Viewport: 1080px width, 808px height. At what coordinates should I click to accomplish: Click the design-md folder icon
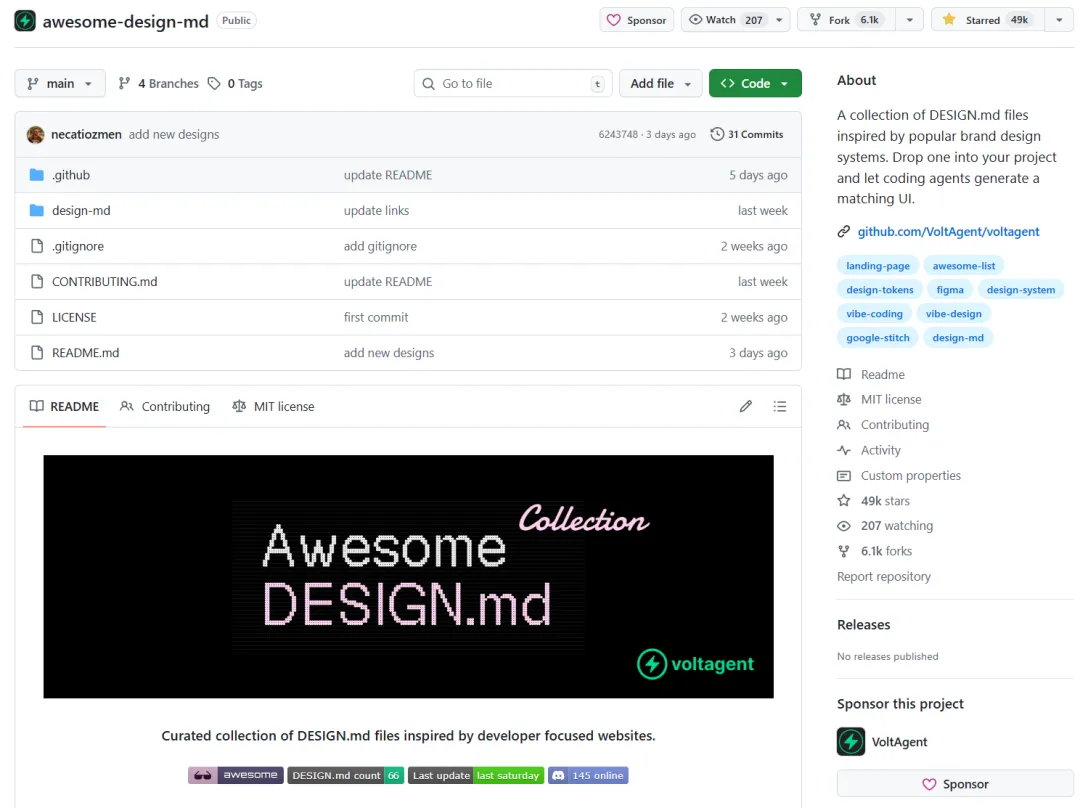tap(37, 210)
